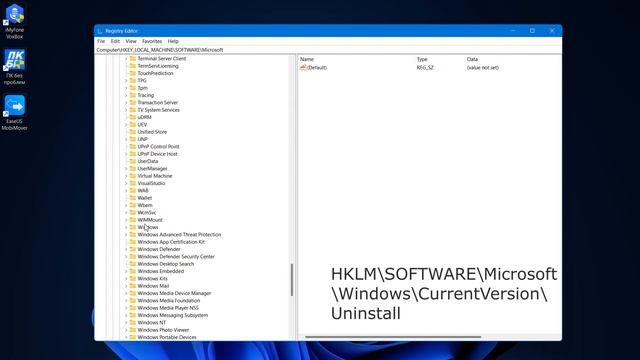Click the Unified Store folder icon
The width and height of the screenshot is (640, 360).
click(x=133, y=132)
